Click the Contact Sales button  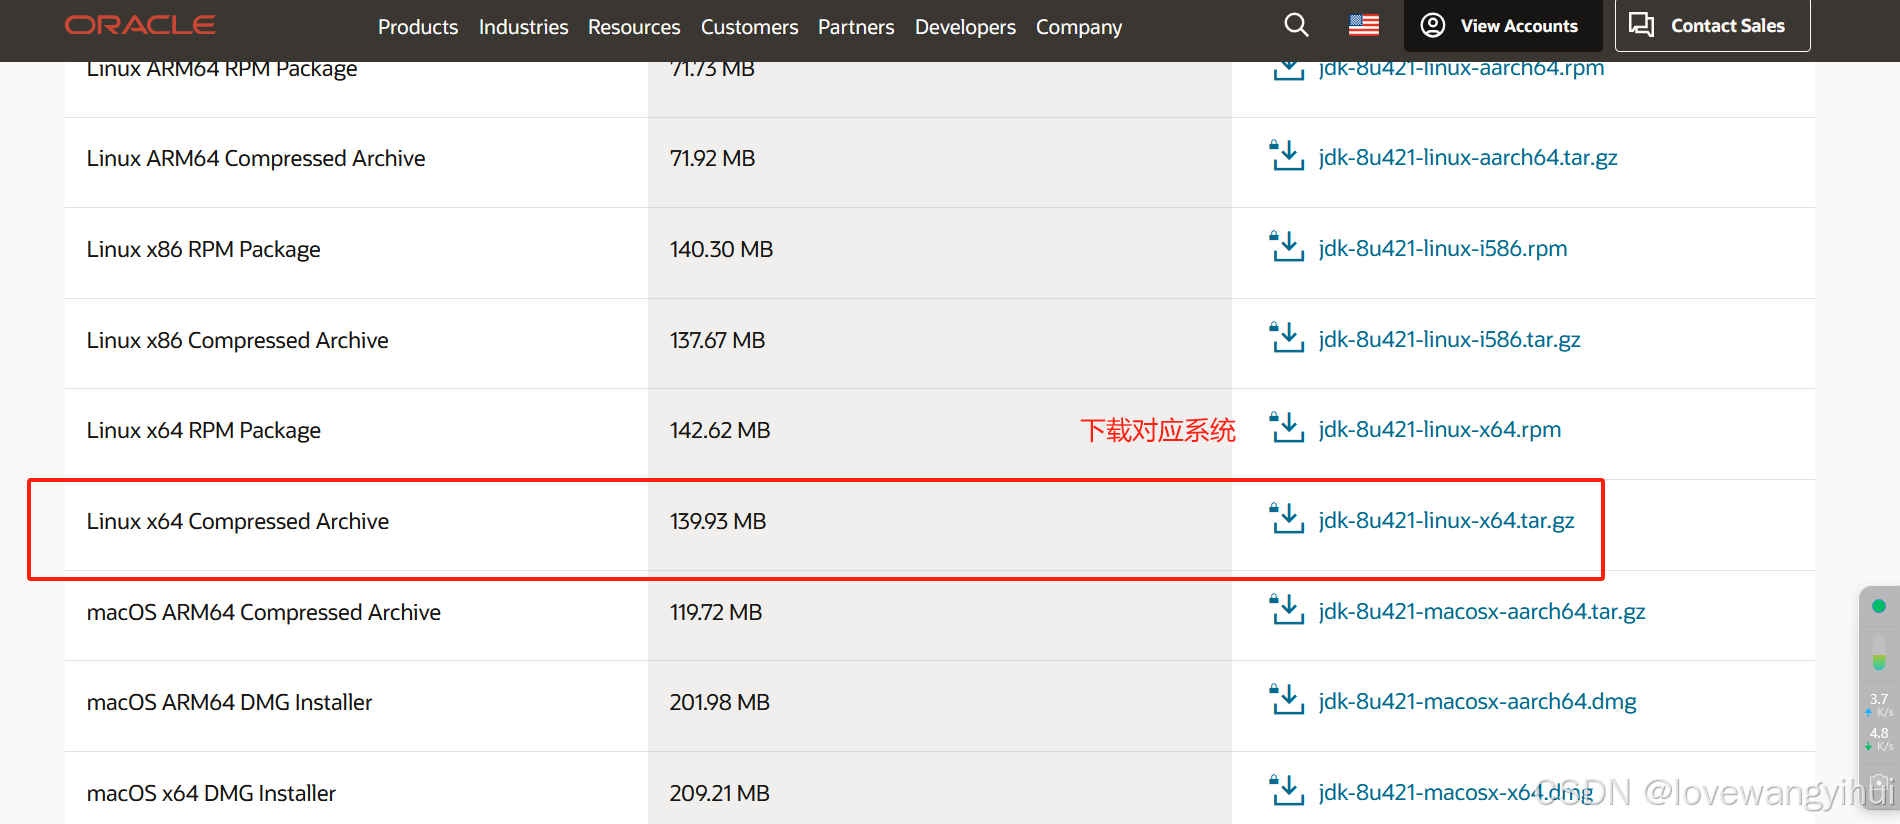tap(1712, 25)
